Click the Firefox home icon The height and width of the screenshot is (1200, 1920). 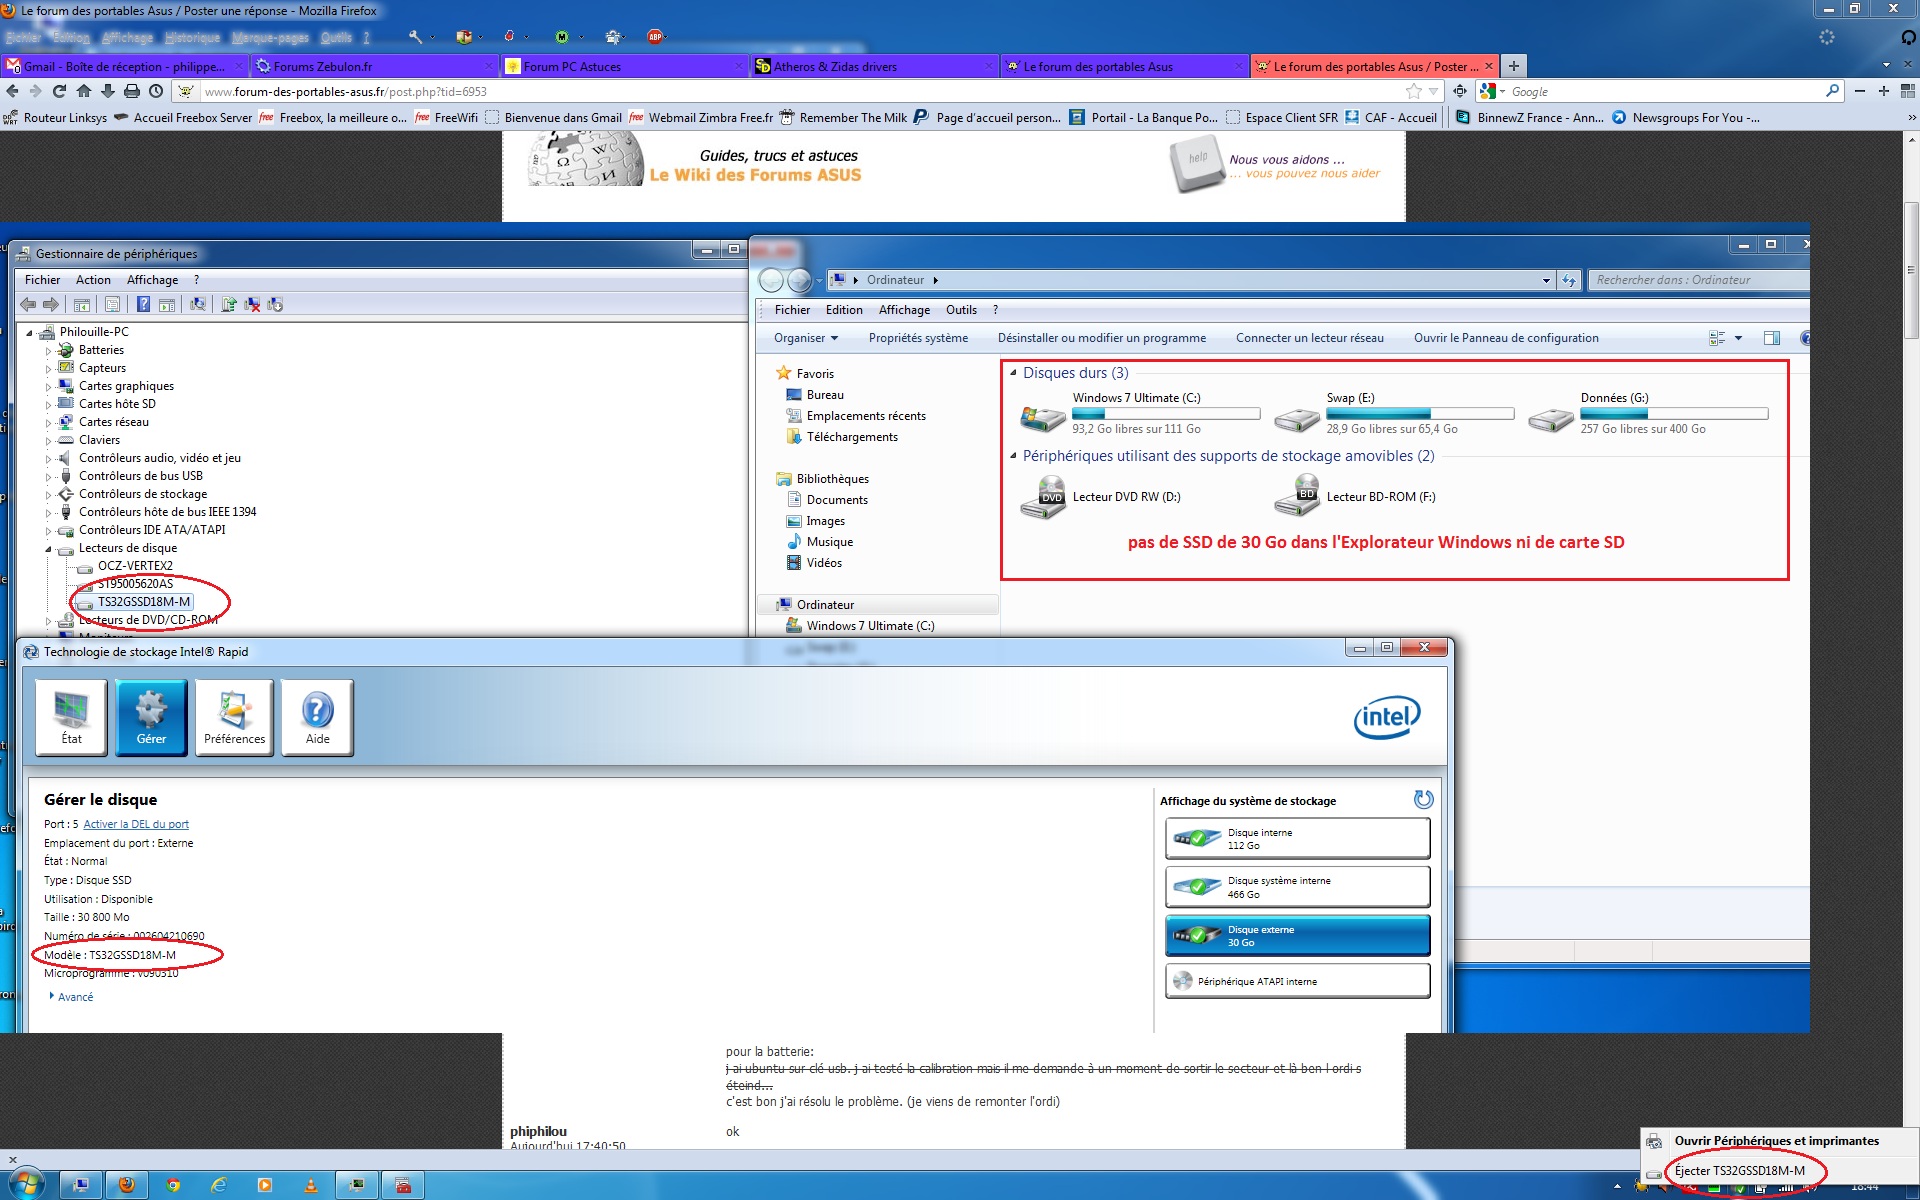[x=84, y=91]
